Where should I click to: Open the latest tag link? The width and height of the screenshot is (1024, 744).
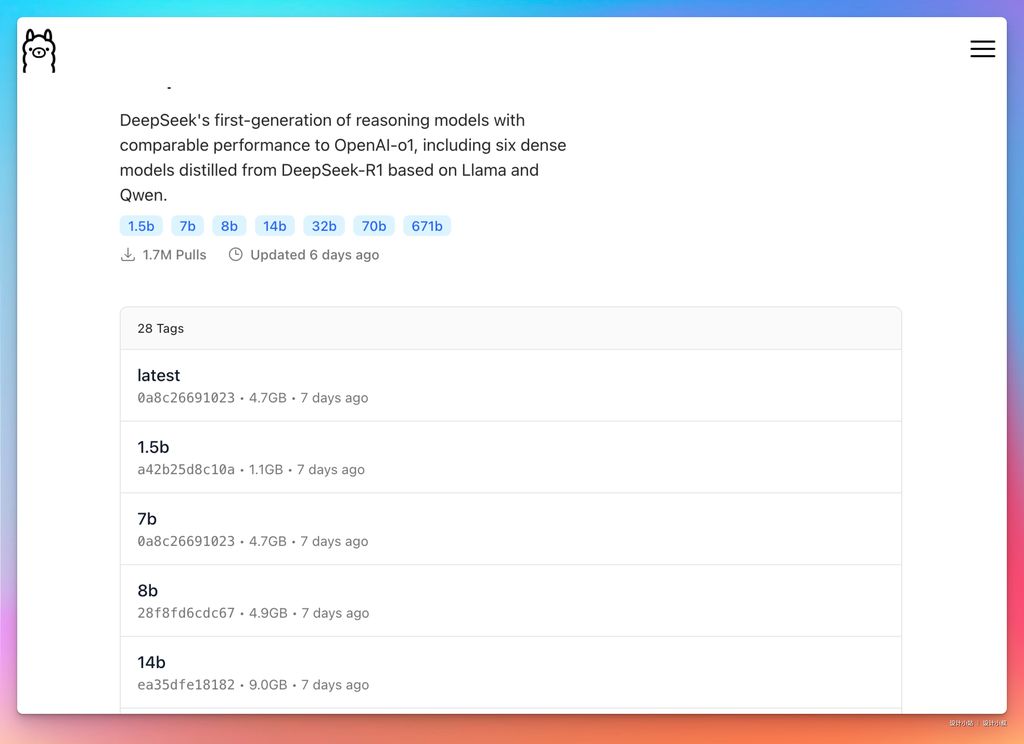pos(159,376)
